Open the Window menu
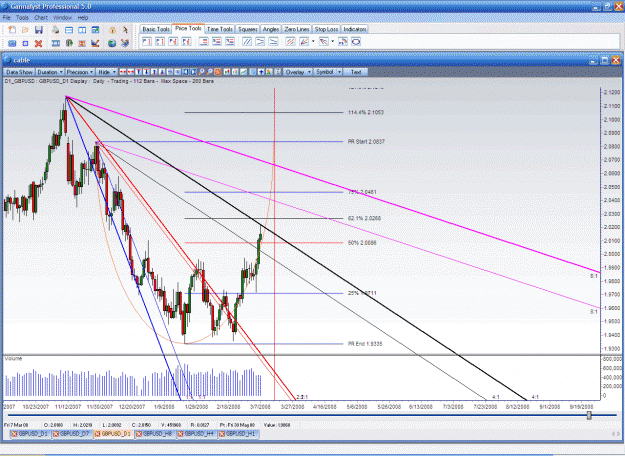Screen dimensions: 625x456 point(62,18)
